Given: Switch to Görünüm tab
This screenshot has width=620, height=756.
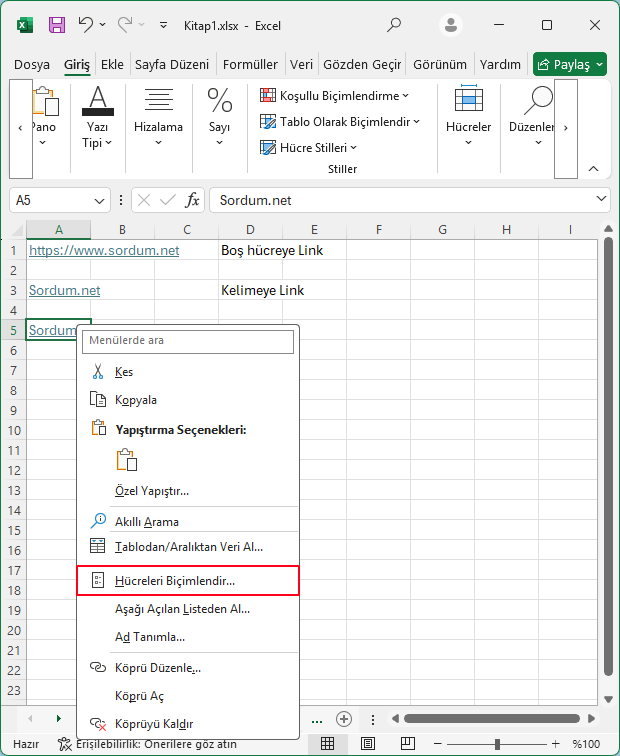Looking at the screenshot, I should pyautogui.click(x=440, y=65).
